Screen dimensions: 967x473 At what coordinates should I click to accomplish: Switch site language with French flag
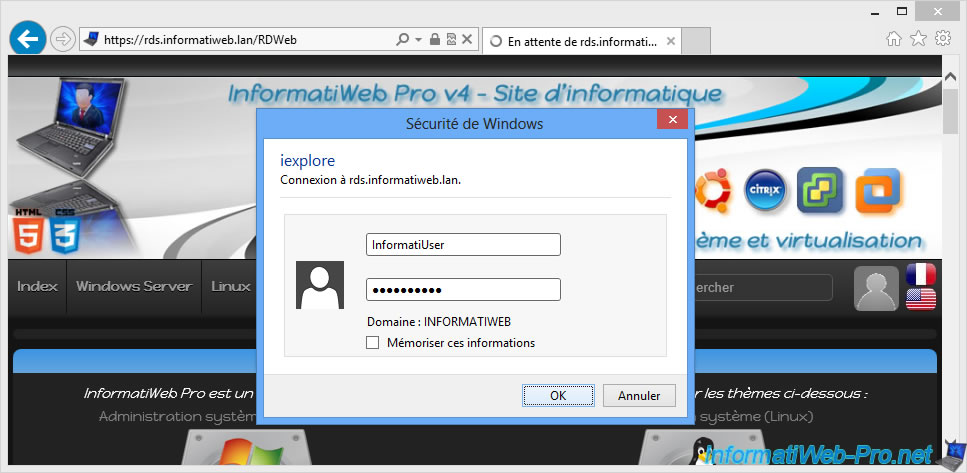pos(921,274)
